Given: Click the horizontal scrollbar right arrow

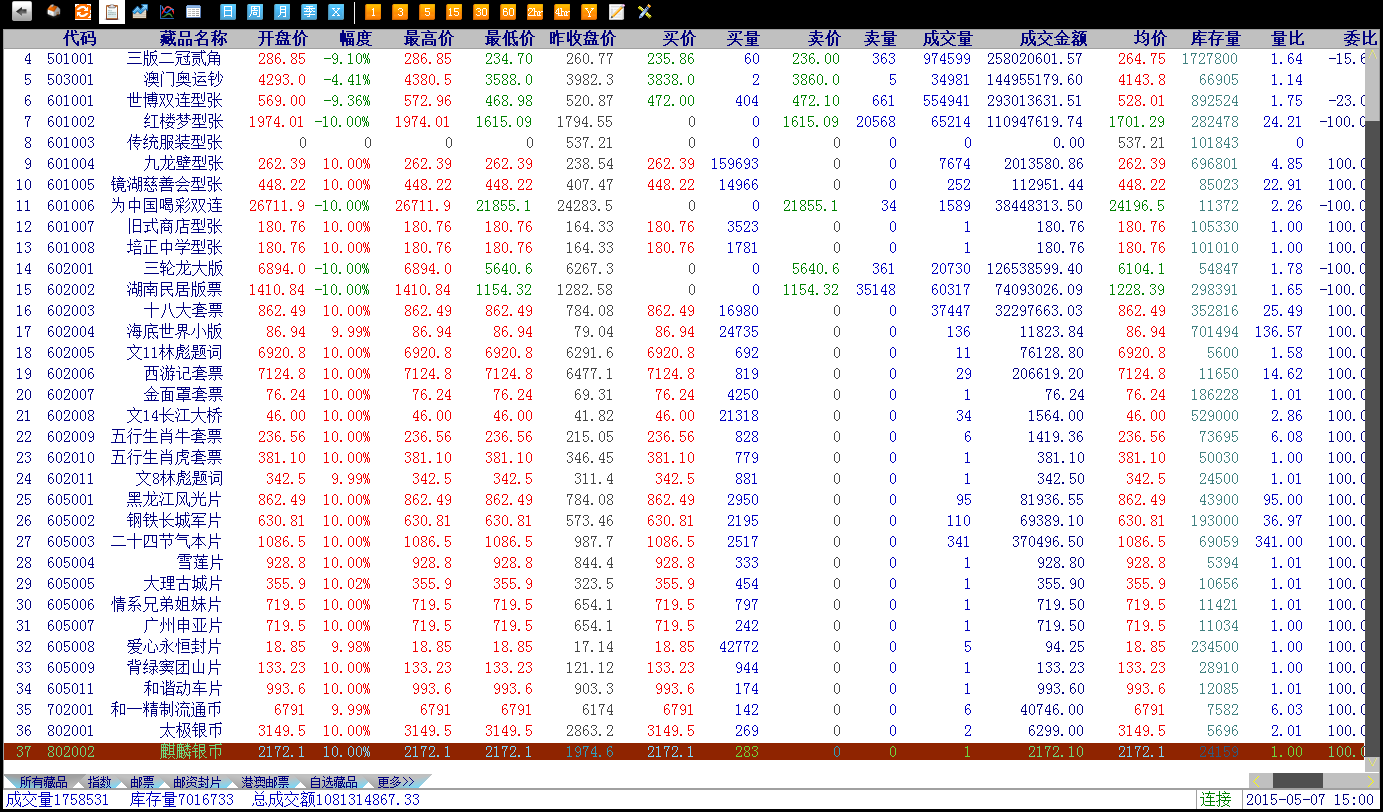Looking at the screenshot, I should 1370,780.
